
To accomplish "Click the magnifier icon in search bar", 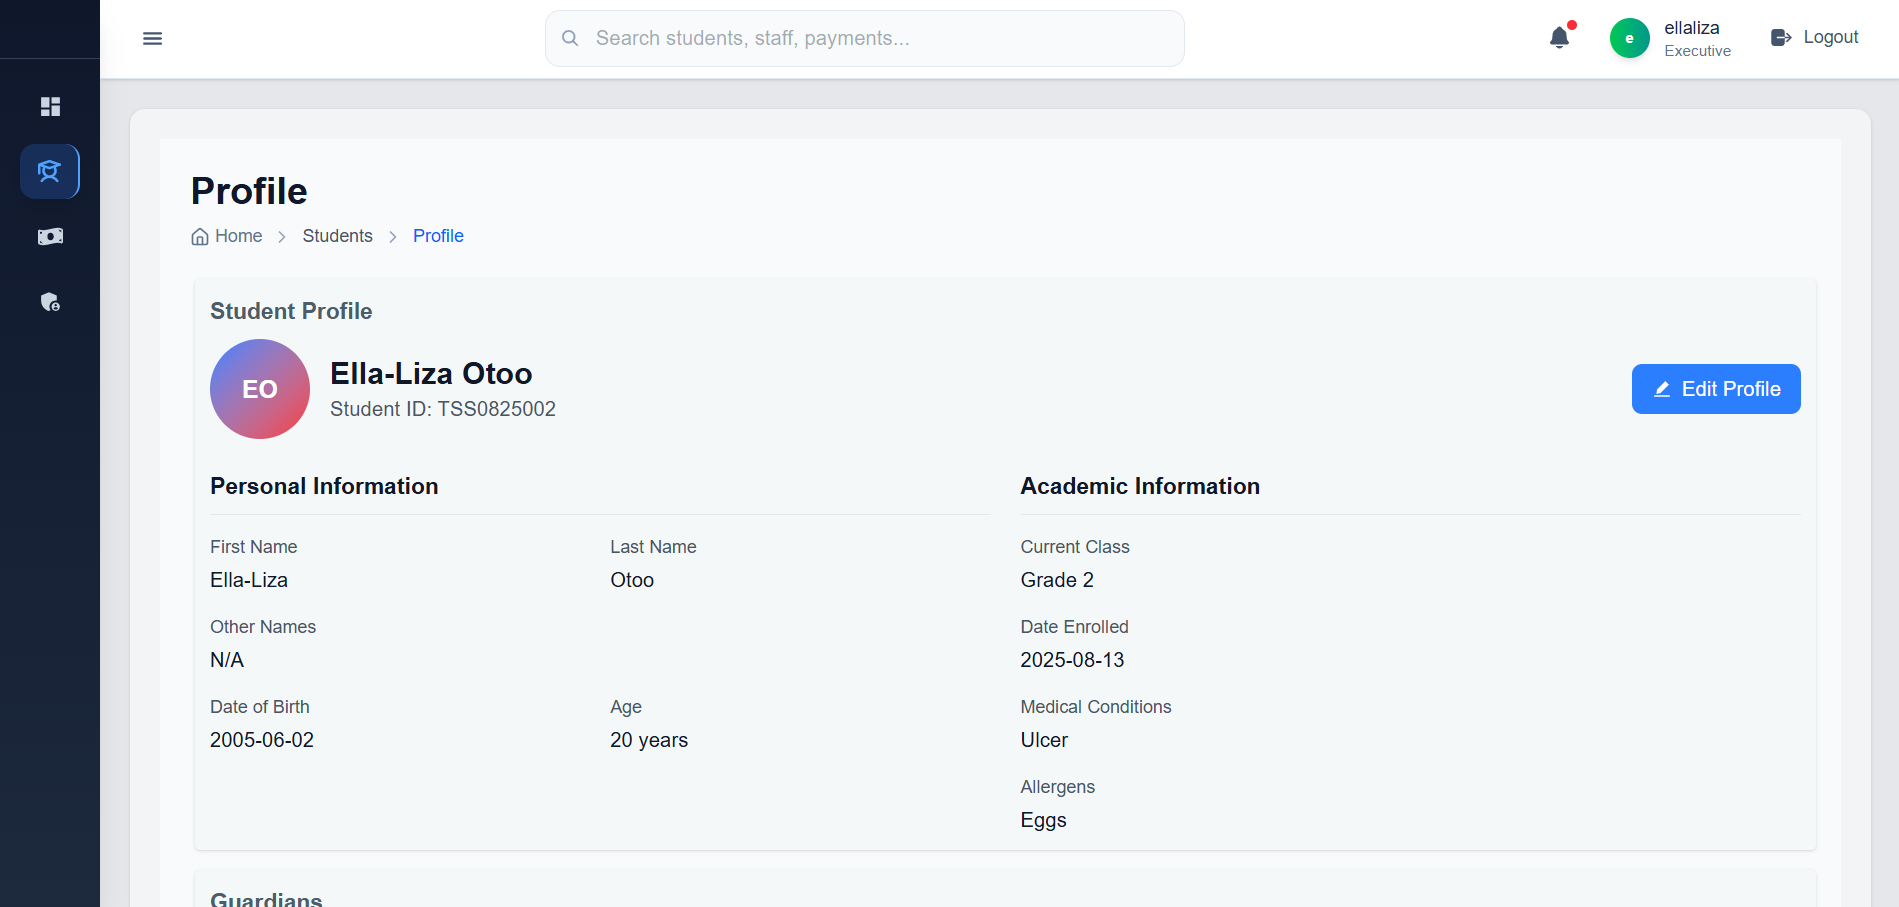I will tap(570, 38).
